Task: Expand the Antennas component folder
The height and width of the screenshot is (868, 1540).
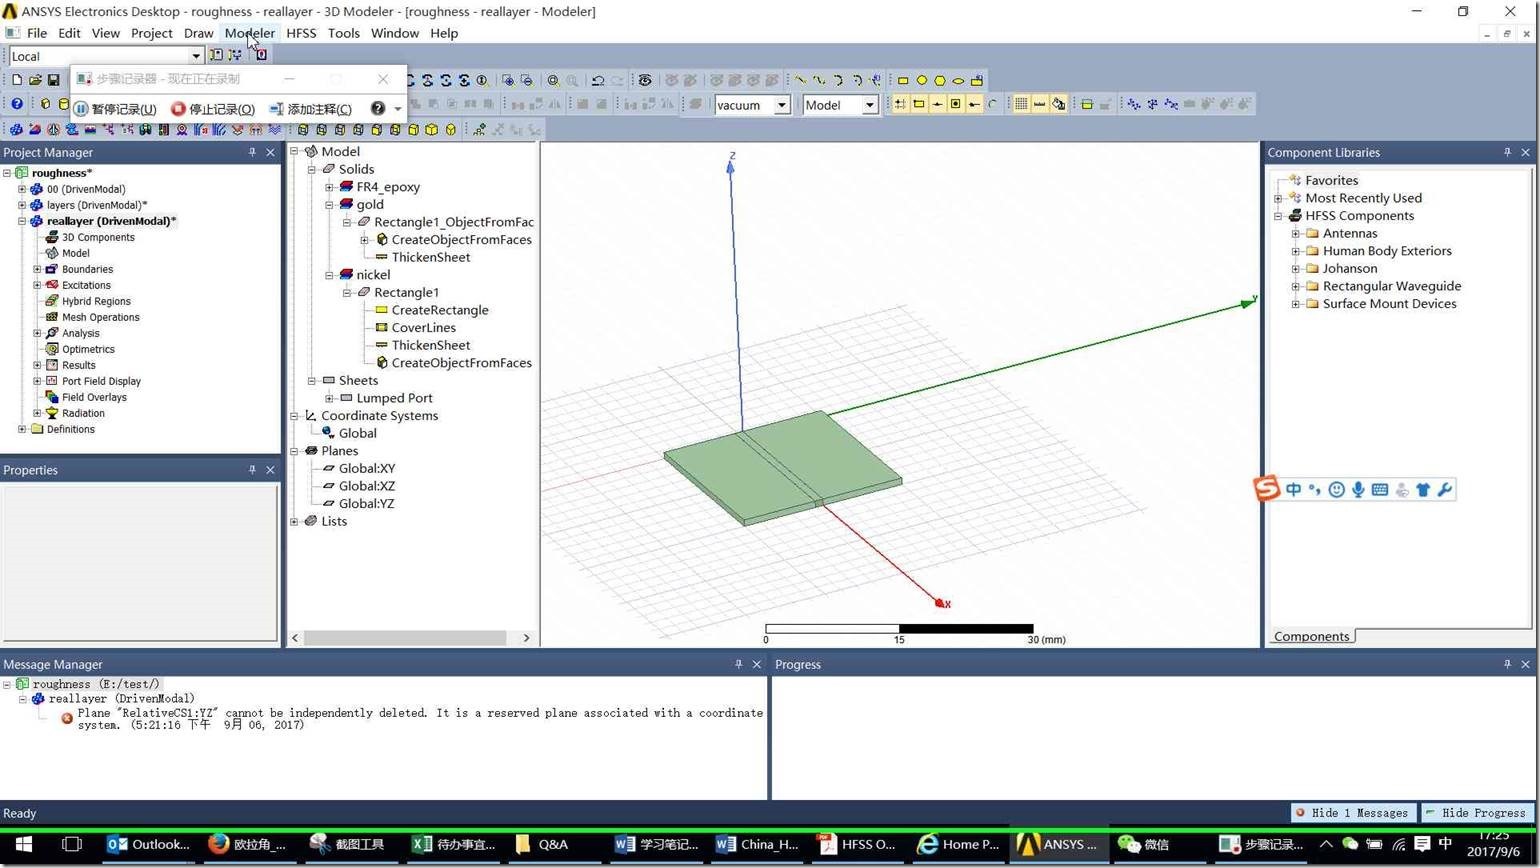Action: (1296, 233)
